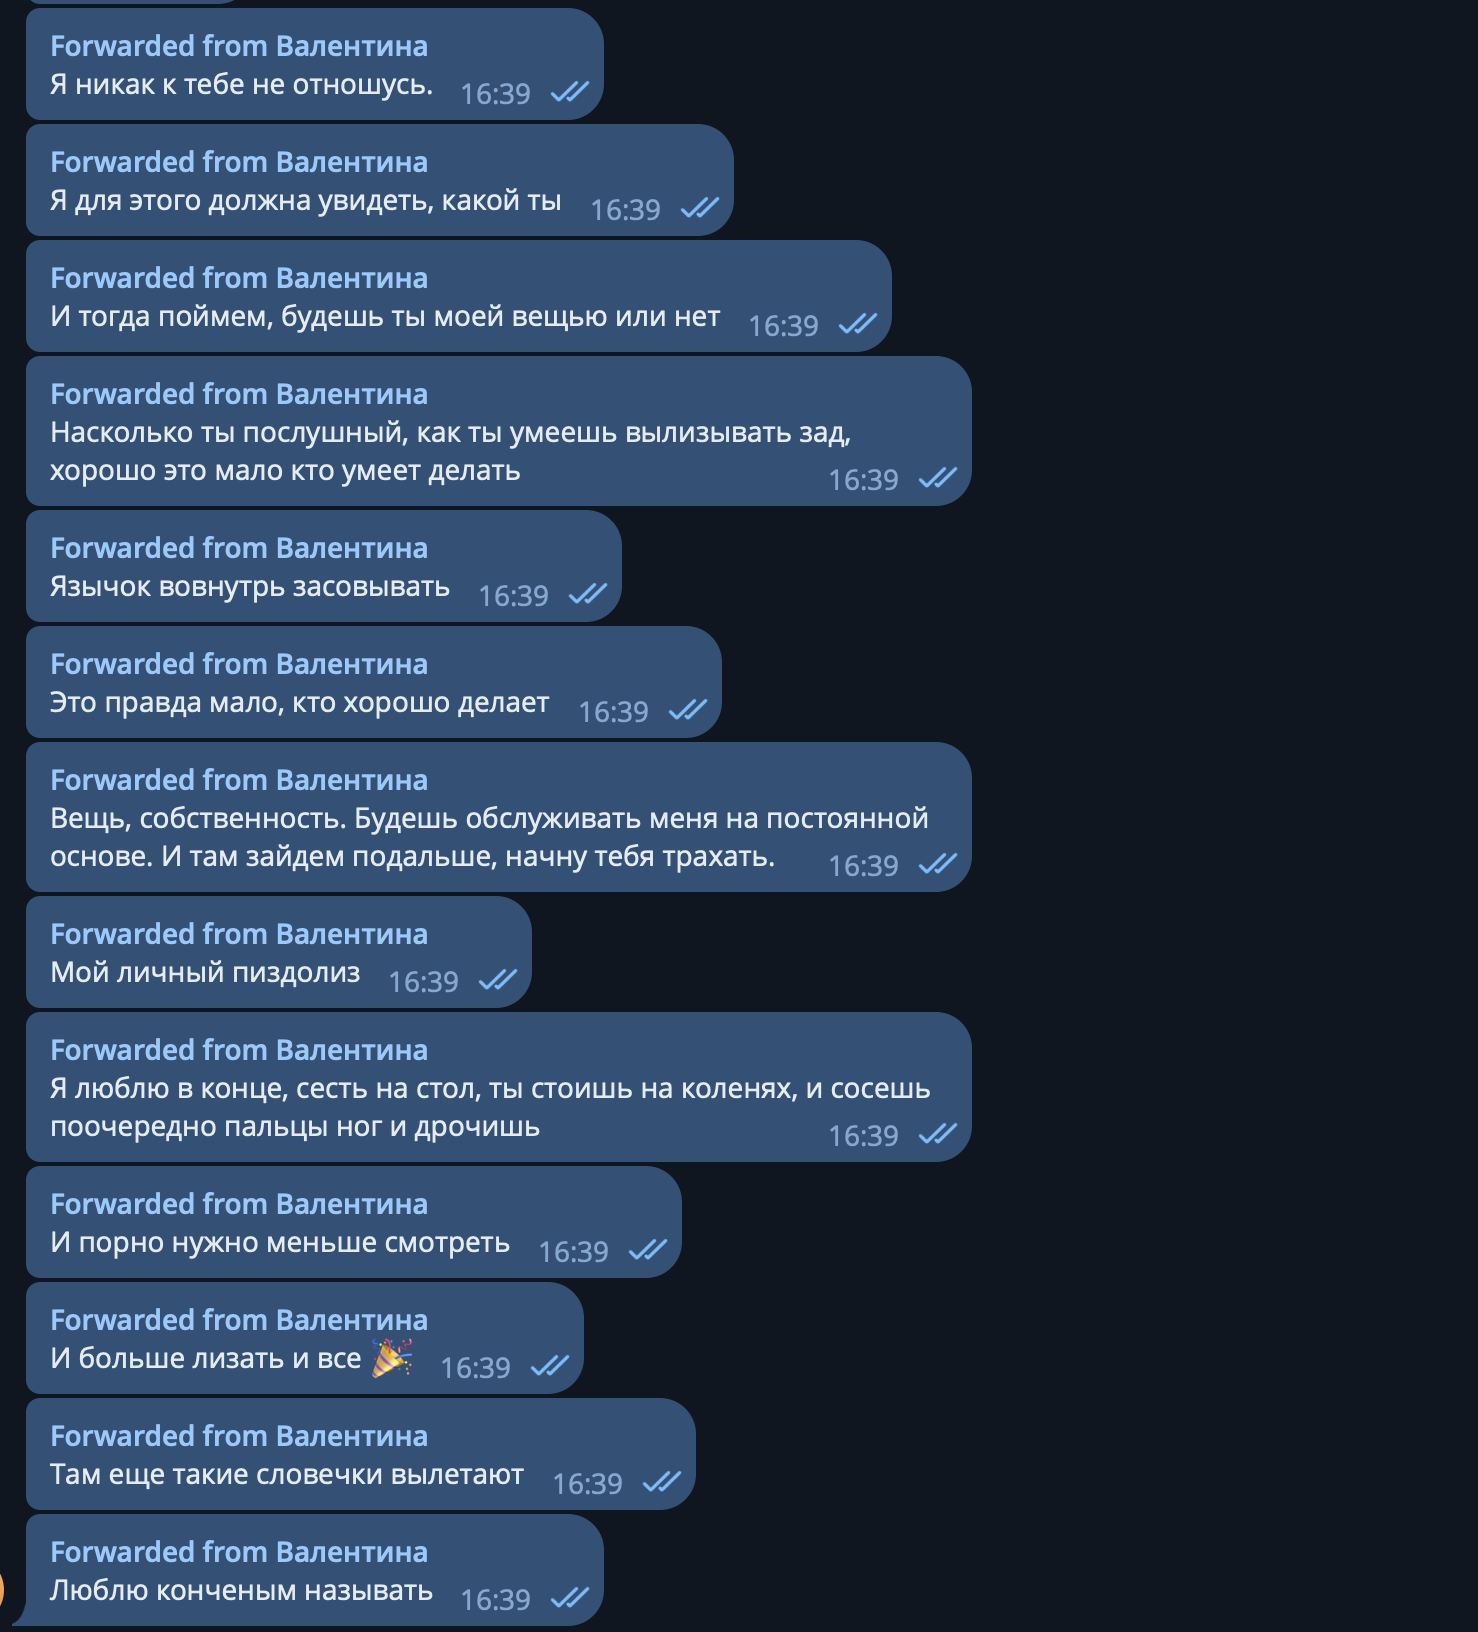
Task: Click sender avatar sliver beside last message
Action: point(2,1590)
